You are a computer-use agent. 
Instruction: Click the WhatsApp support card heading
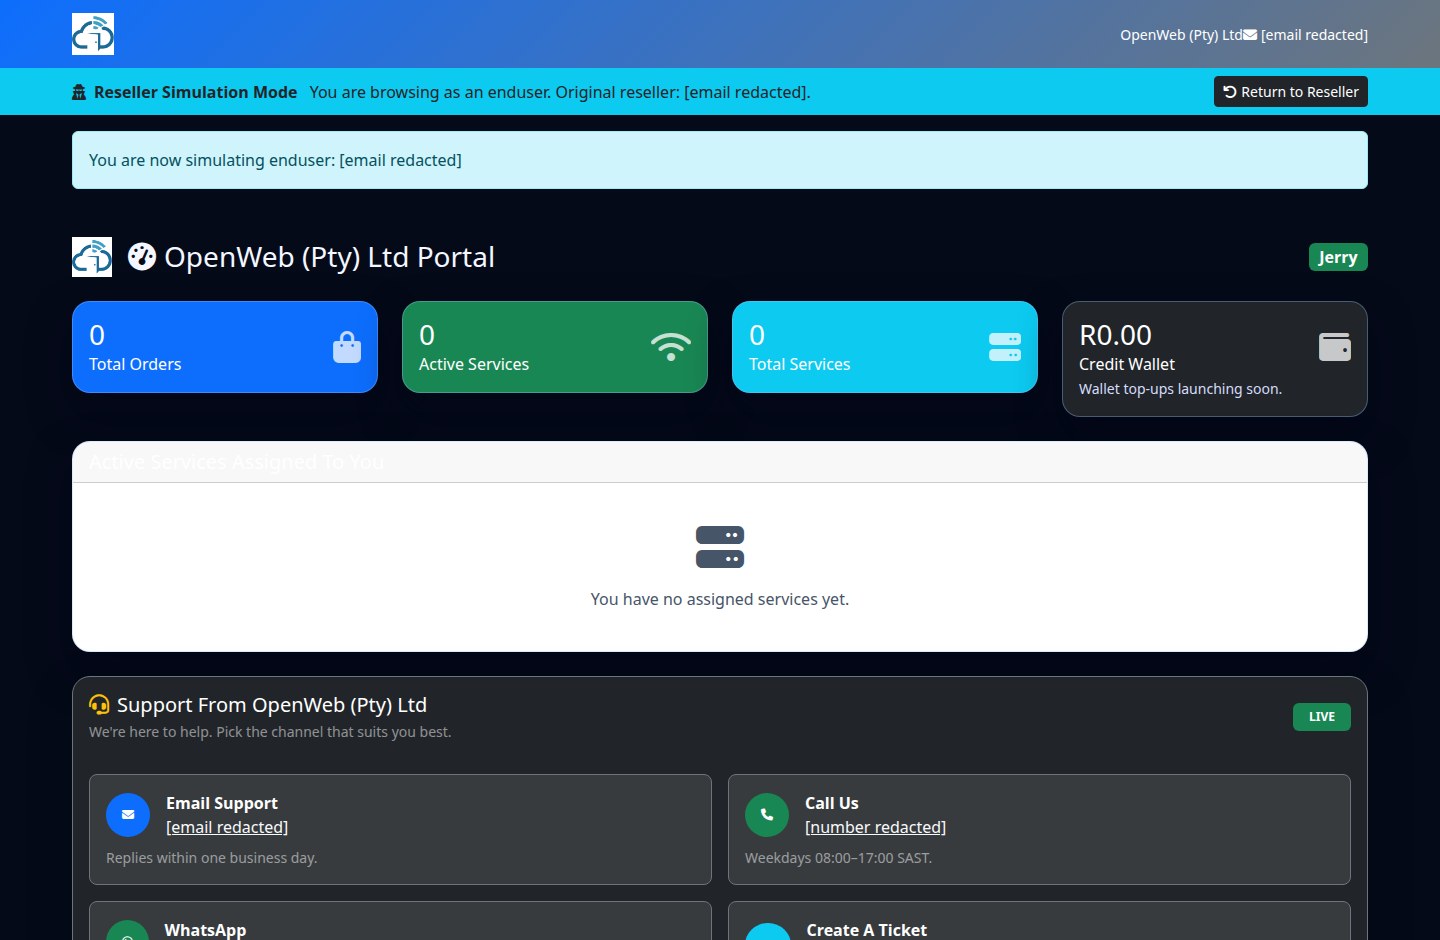205,930
